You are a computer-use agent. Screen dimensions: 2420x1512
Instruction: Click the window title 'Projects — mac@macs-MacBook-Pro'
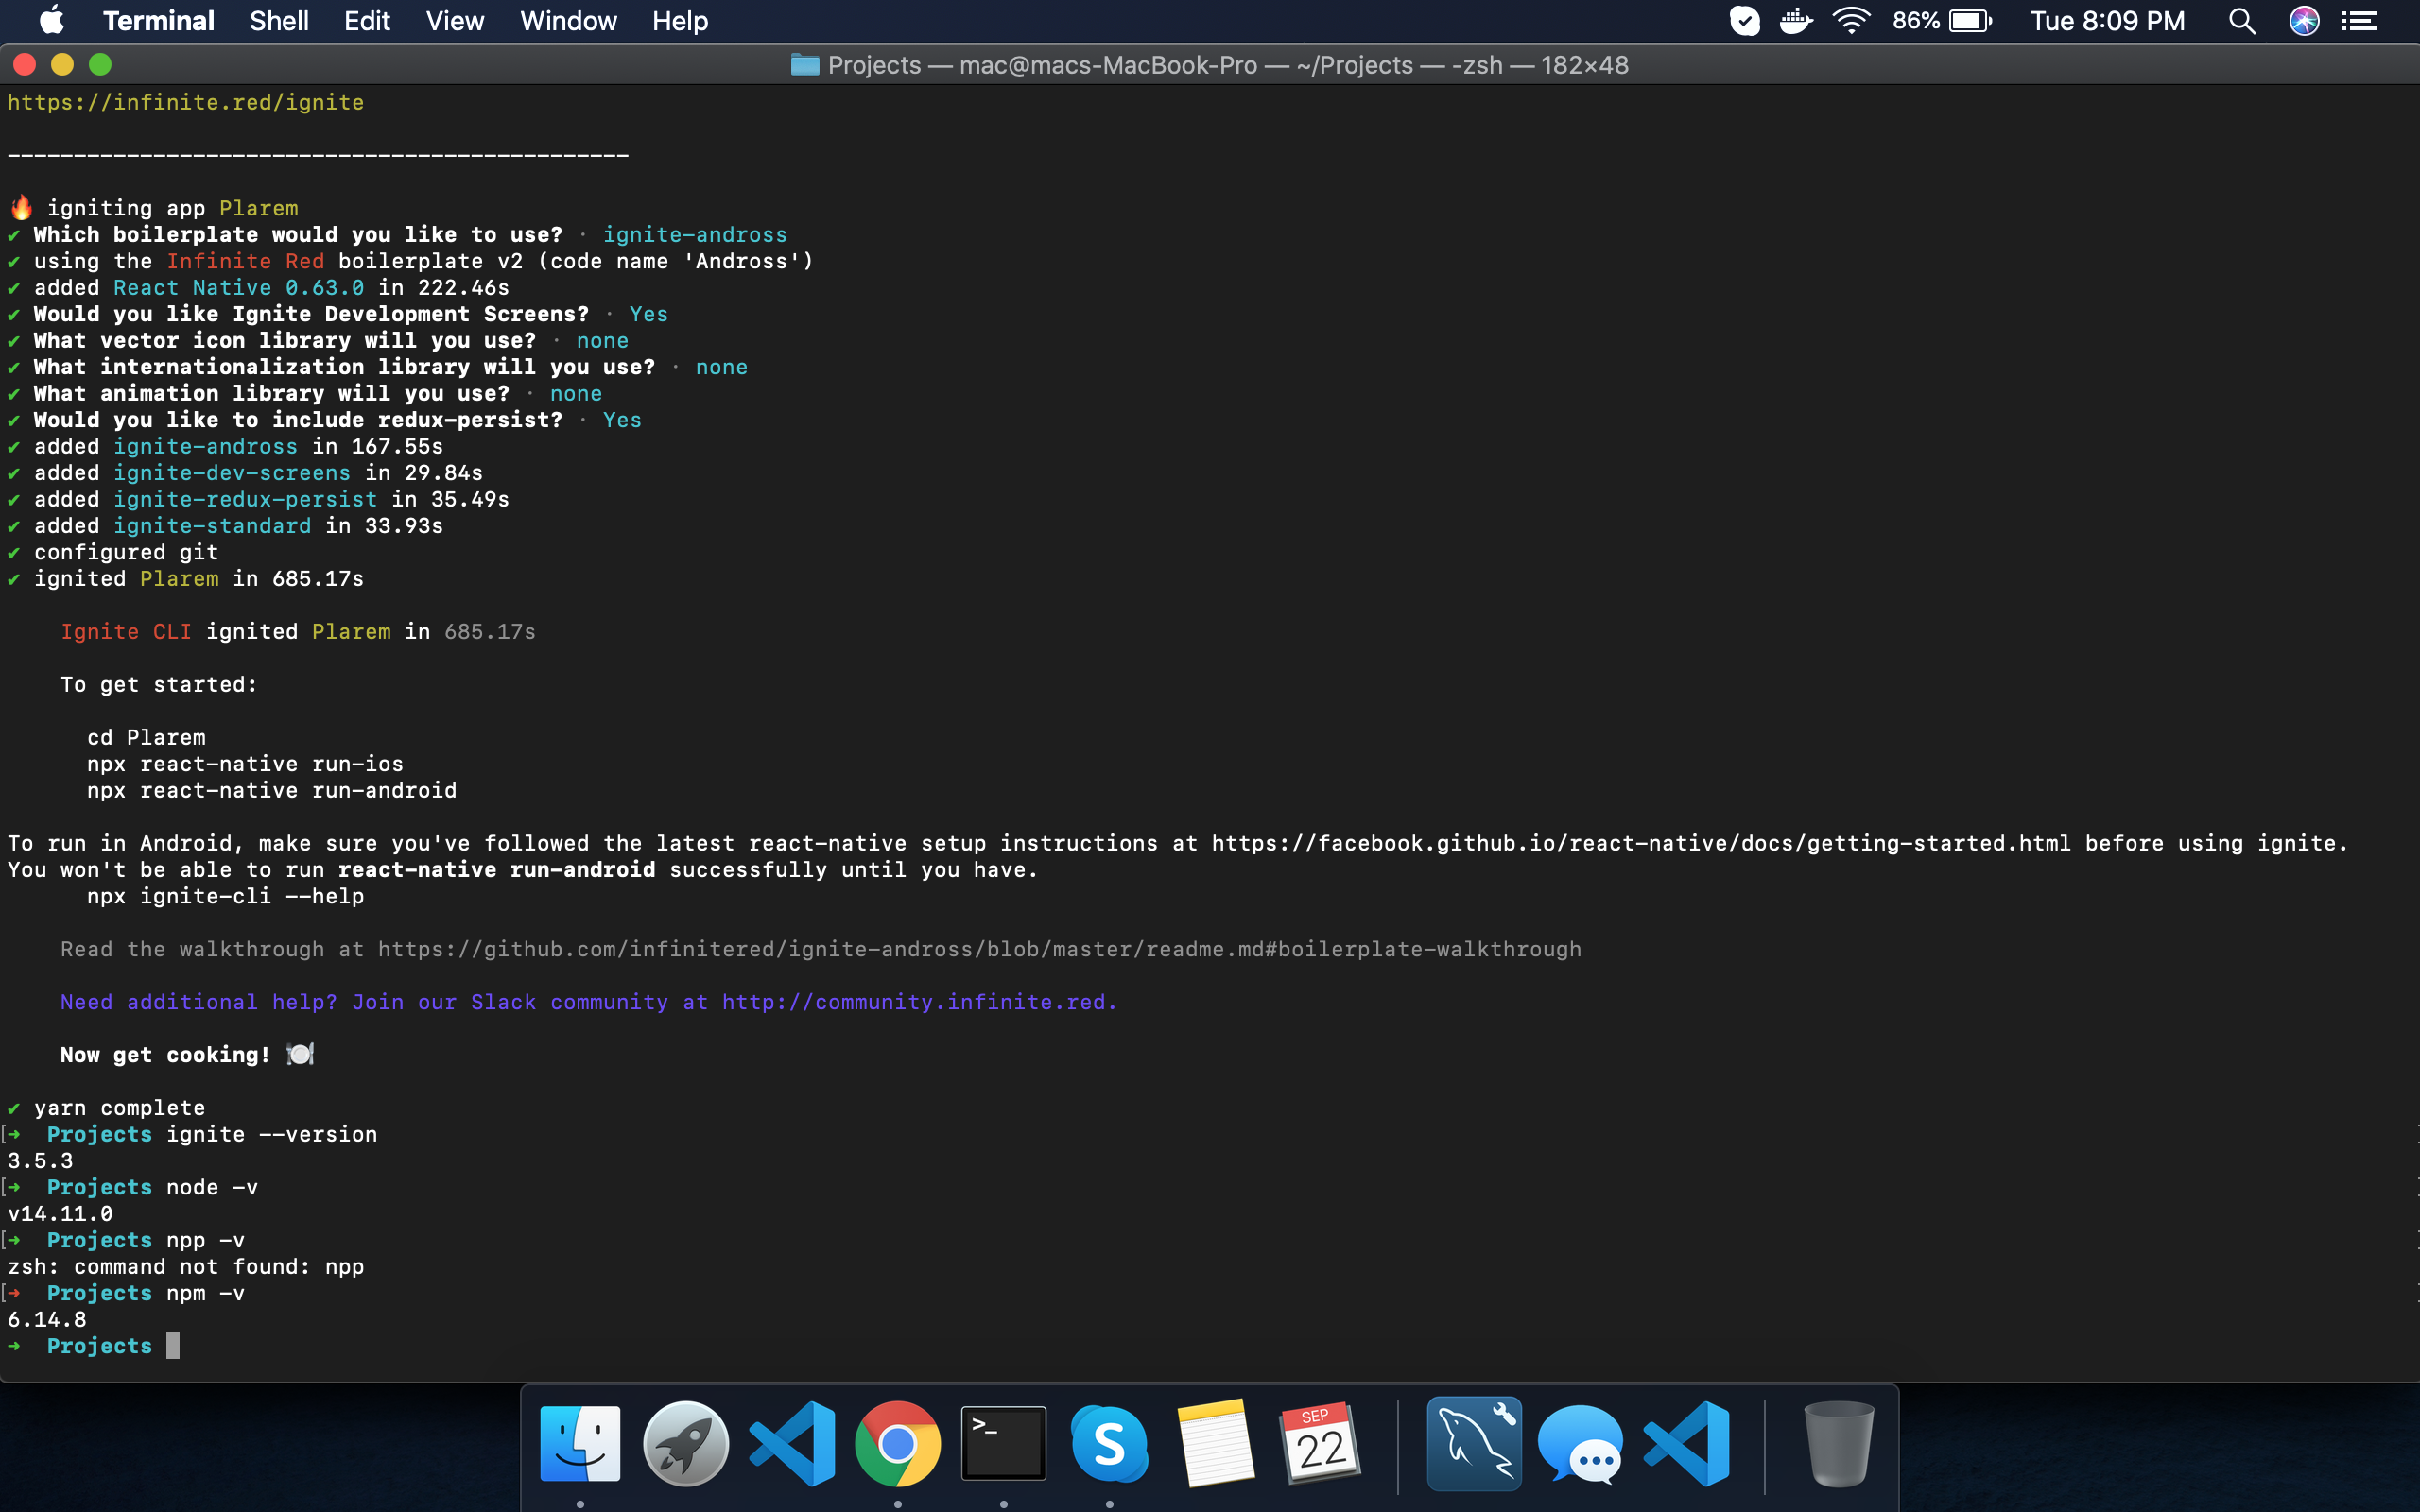click(1042, 65)
